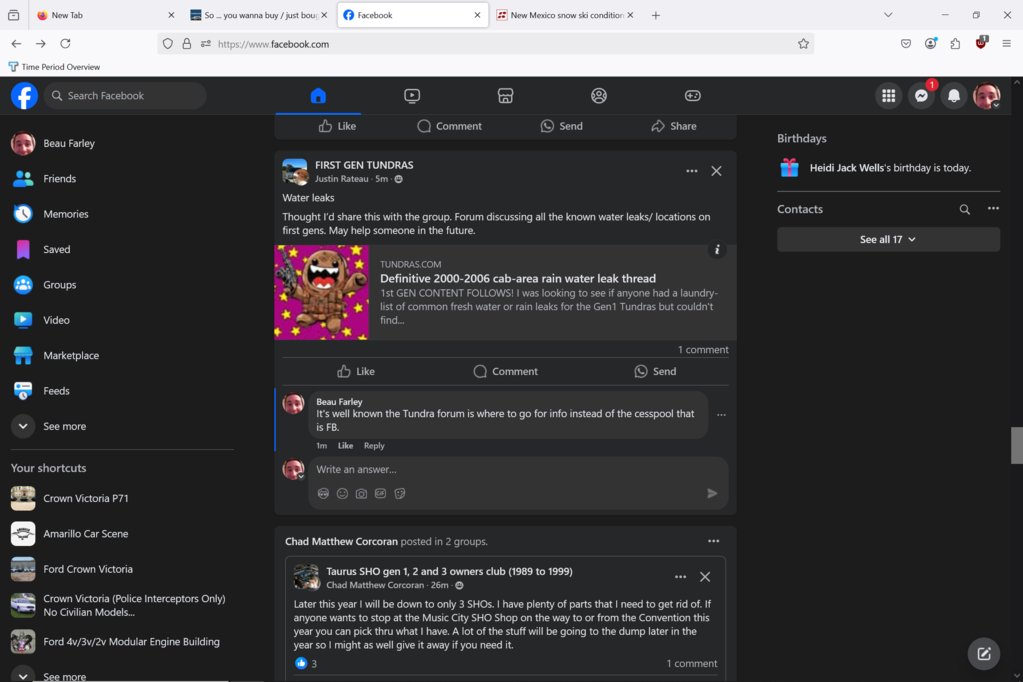Open Messenger with one unread notification

coord(921,96)
